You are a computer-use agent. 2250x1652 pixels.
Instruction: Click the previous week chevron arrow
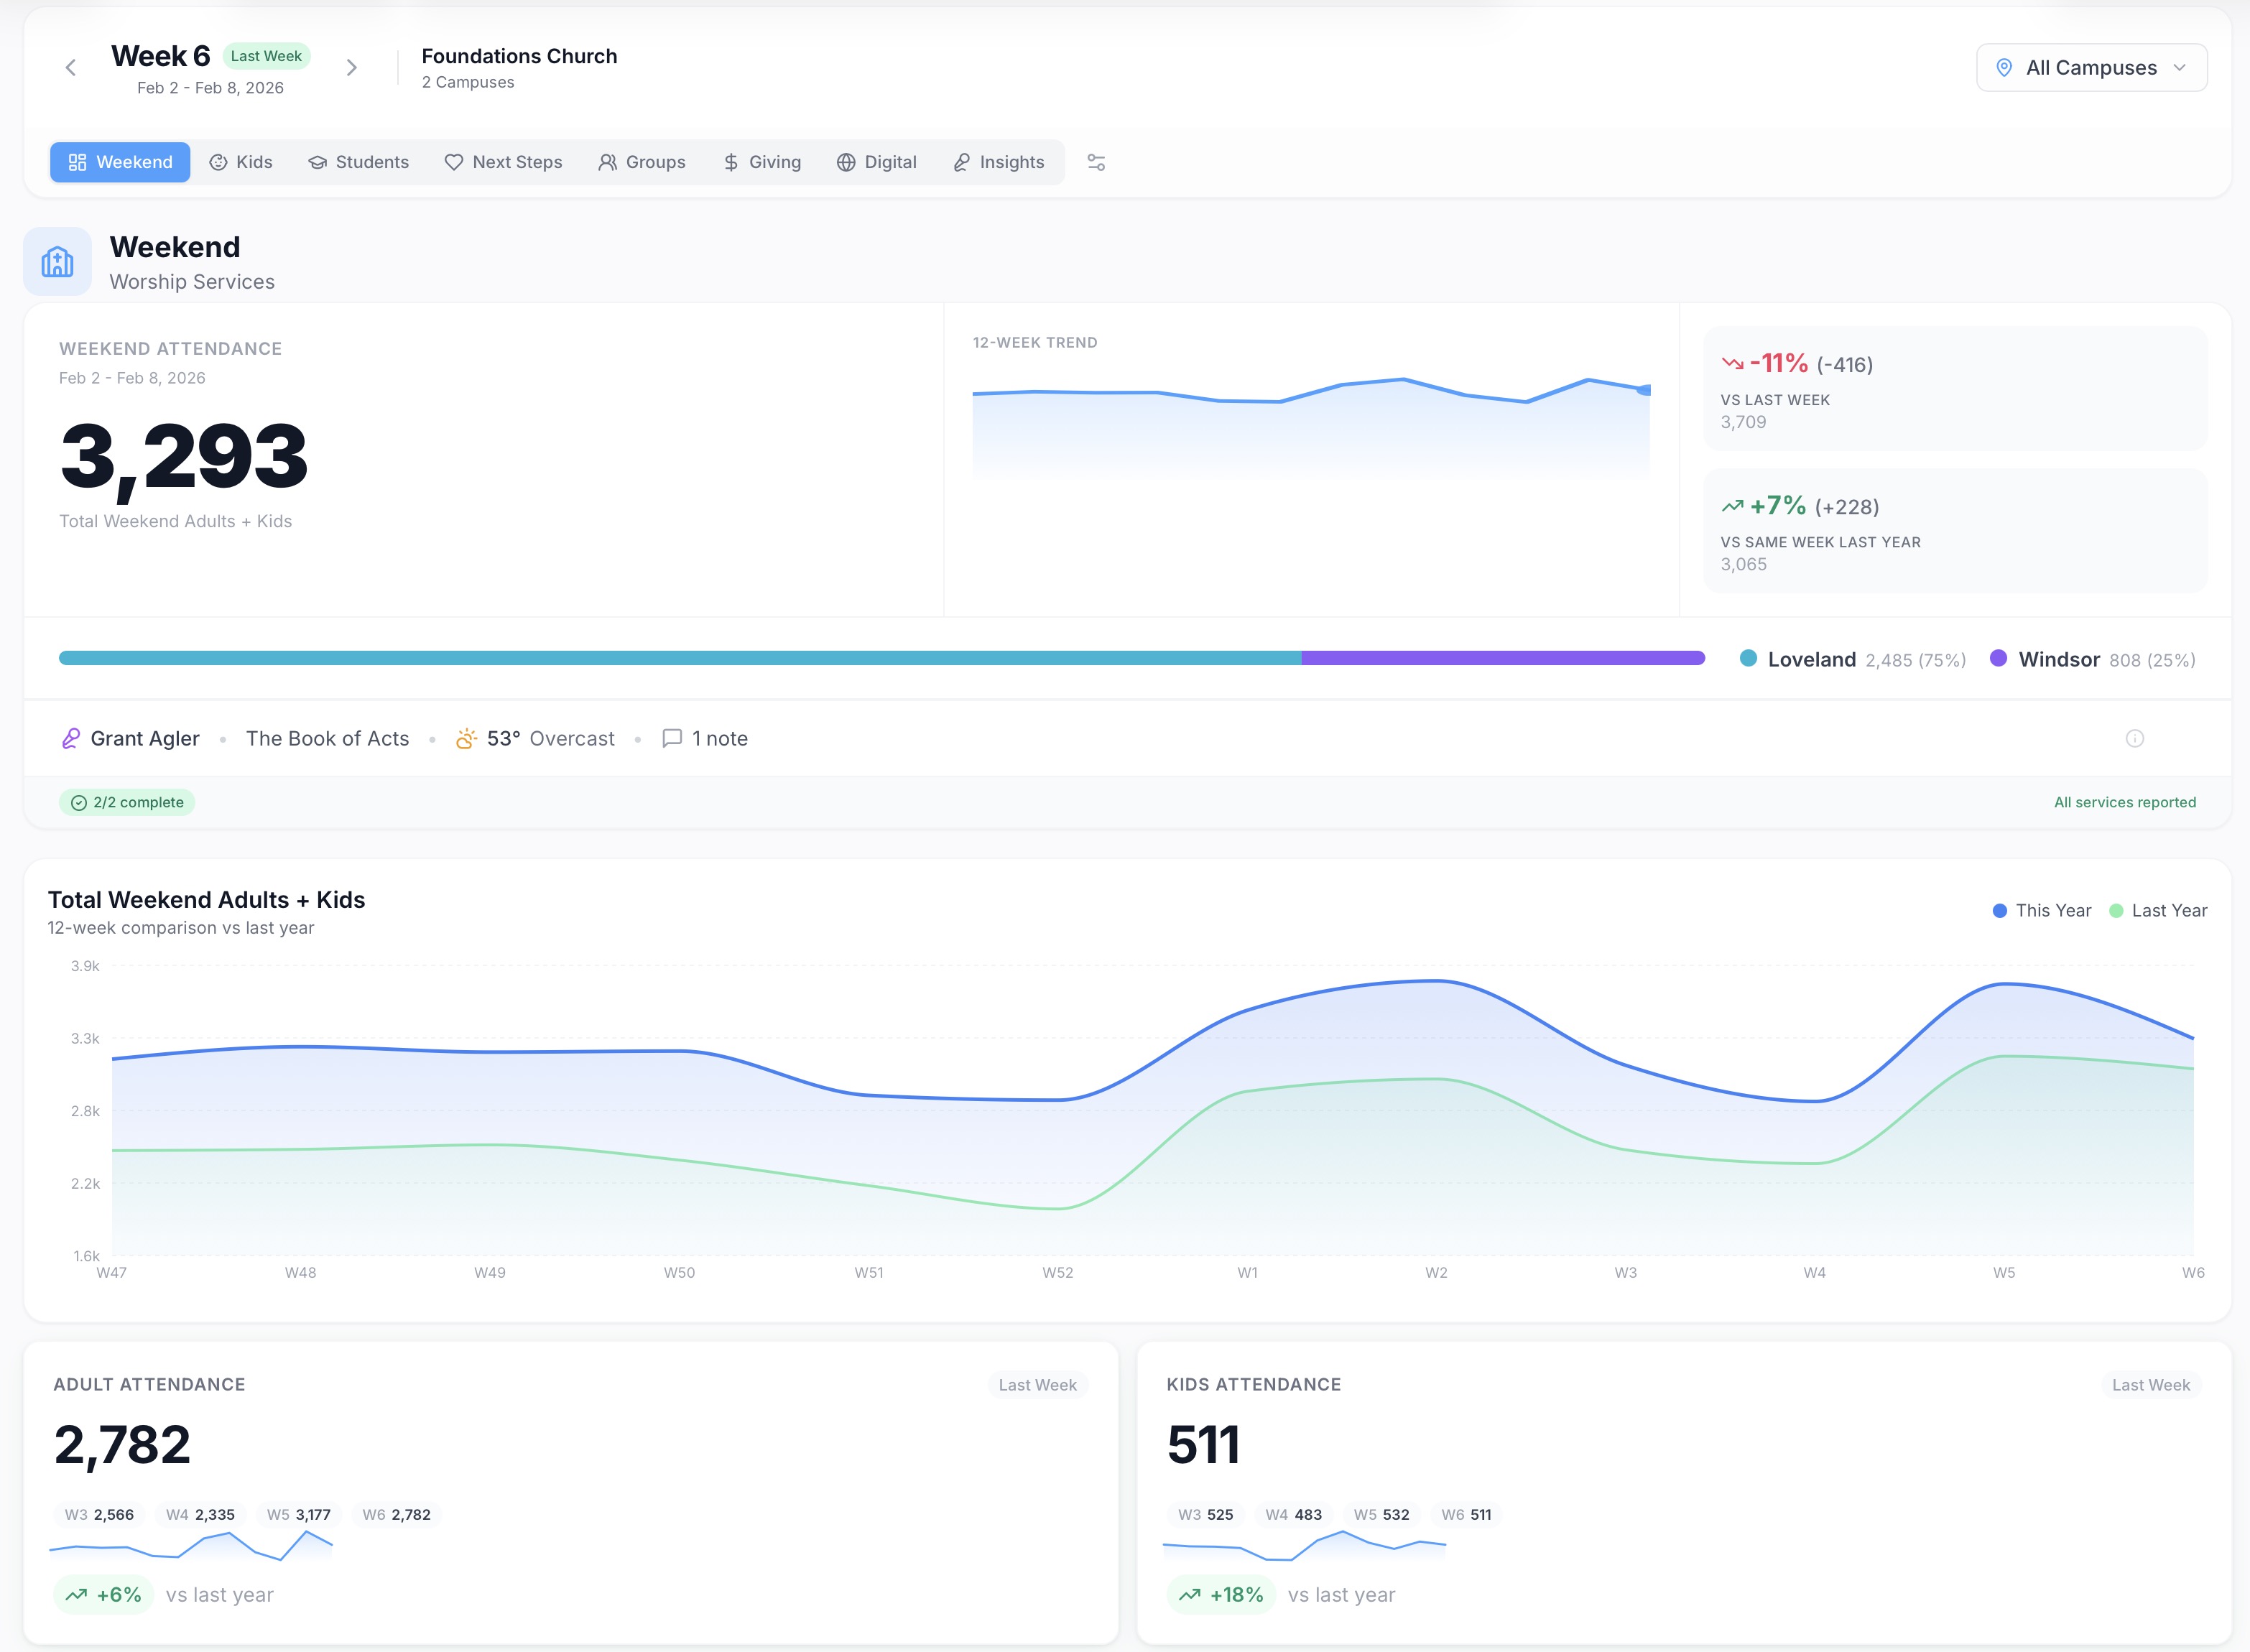click(x=70, y=67)
